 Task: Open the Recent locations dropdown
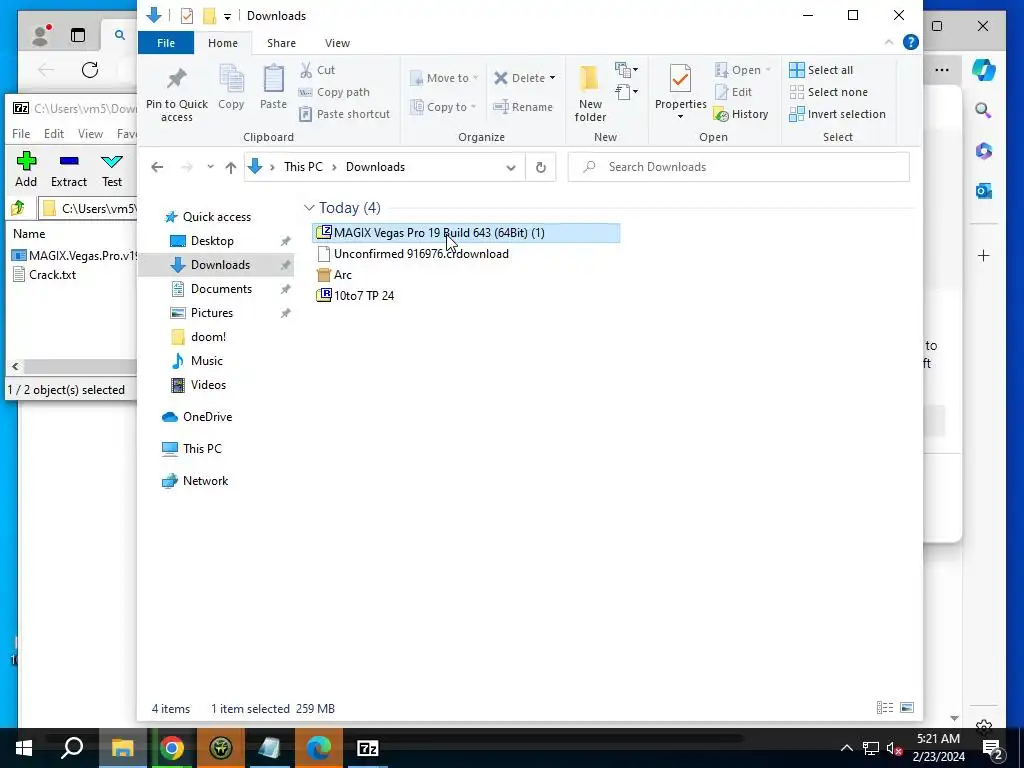point(210,167)
